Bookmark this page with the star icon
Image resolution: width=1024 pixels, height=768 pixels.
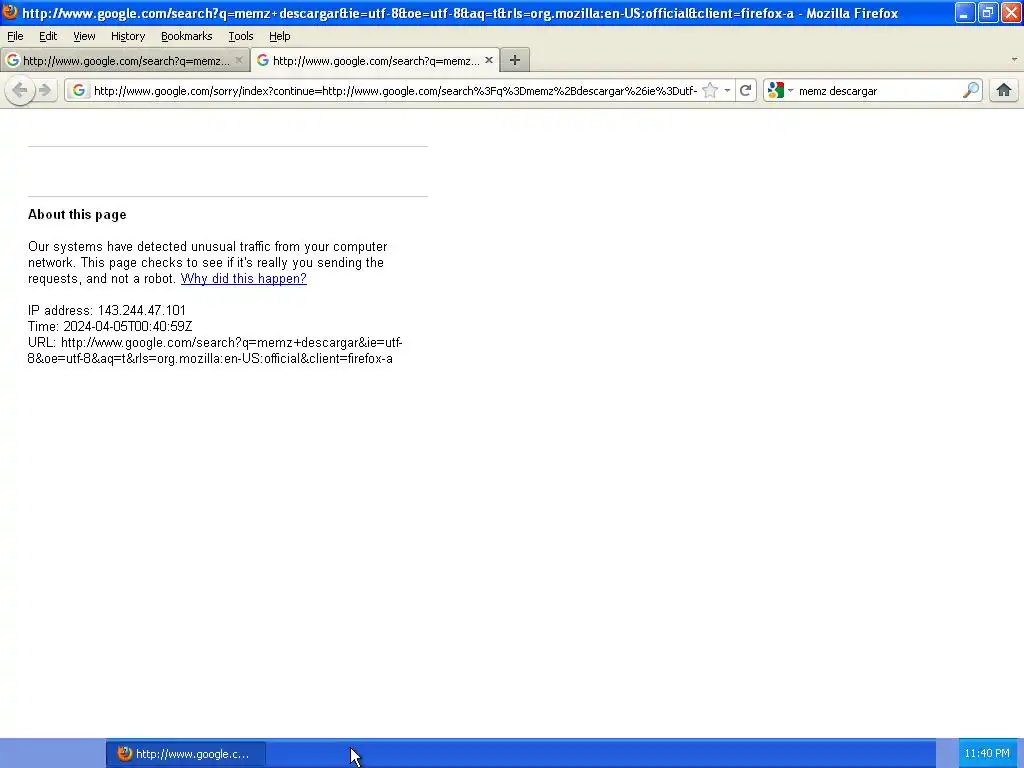[x=710, y=90]
